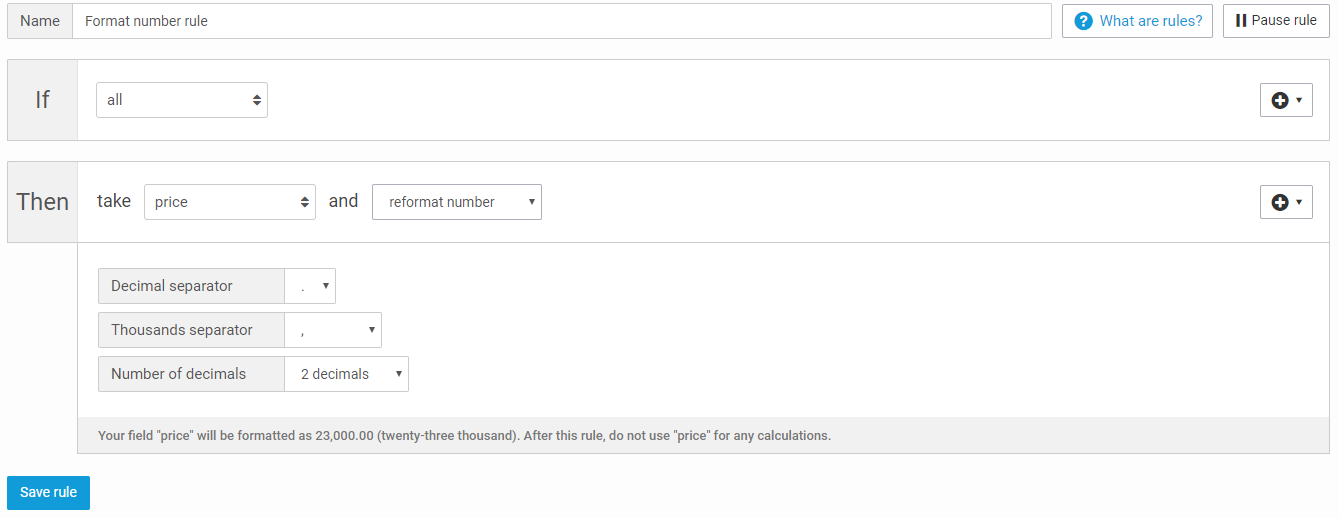The image size is (1339, 518).
Task: Choose a decimal separator from its dropdown
Action: (310, 286)
